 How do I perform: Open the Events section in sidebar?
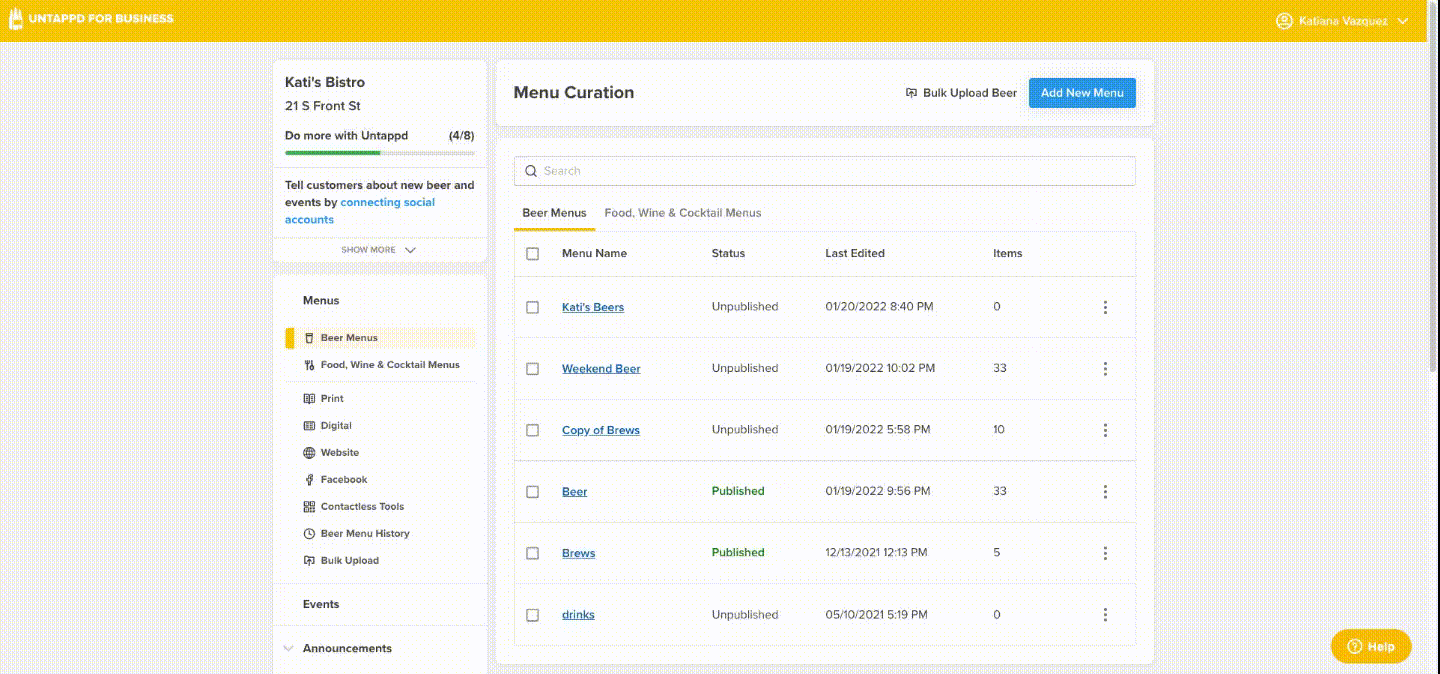coord(321,605)
